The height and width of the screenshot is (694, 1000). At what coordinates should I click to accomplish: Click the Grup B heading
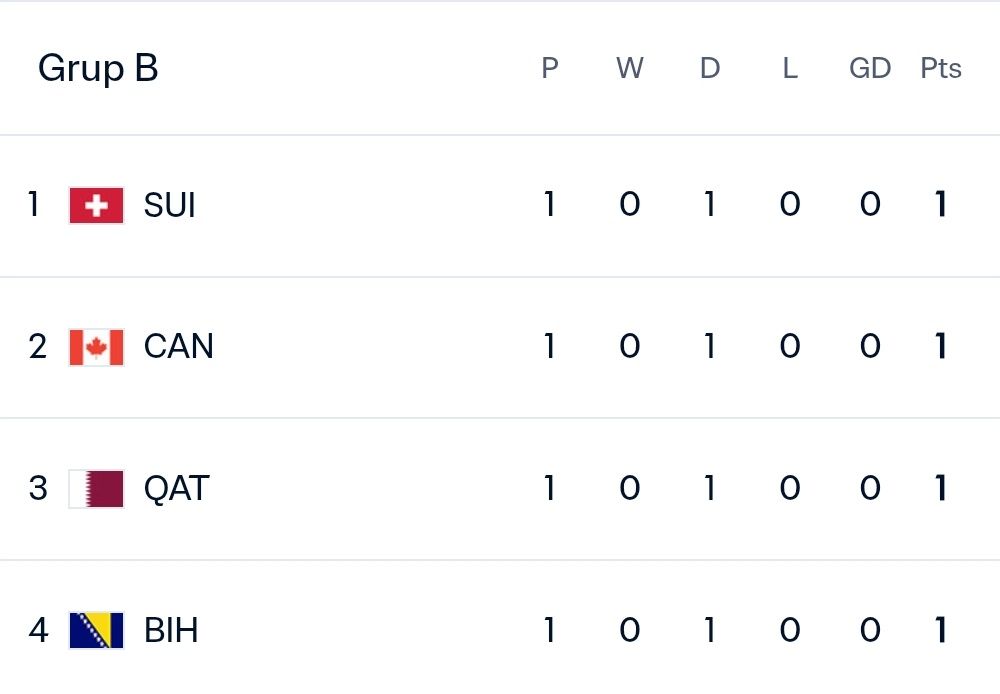[x=98, y=69]
